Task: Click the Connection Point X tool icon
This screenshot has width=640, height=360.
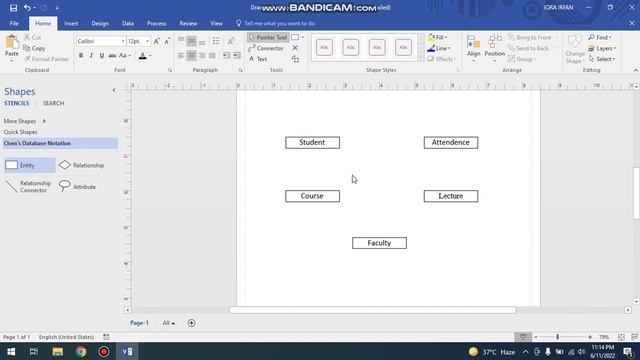Action: pos(295,48)
